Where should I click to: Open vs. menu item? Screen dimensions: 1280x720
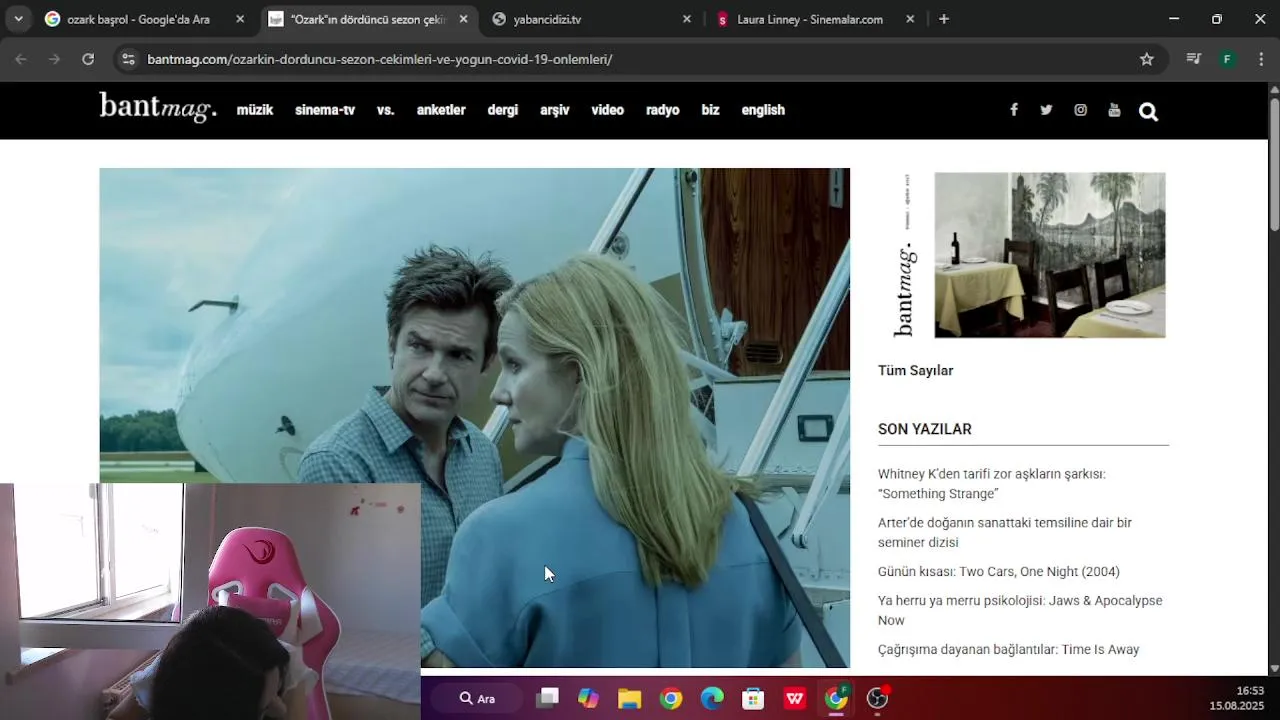pos(386,110)
